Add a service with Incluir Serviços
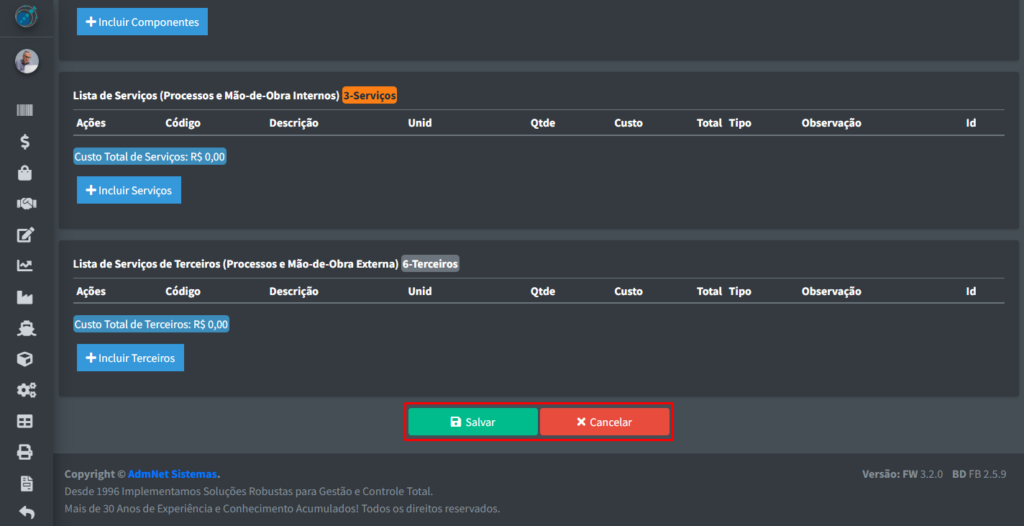 [129, 190]
